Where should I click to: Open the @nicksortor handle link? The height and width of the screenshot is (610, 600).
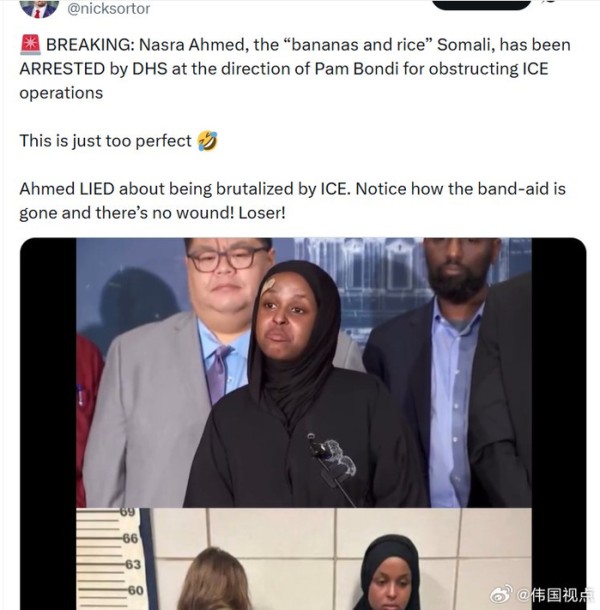109,8
